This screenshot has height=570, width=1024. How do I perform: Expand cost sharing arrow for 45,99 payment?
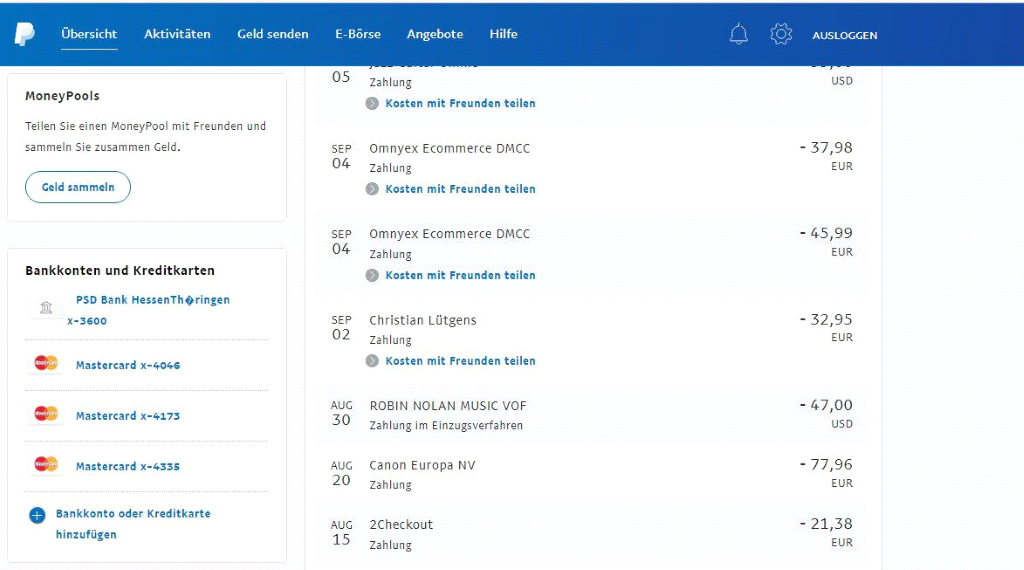point(372,275)
